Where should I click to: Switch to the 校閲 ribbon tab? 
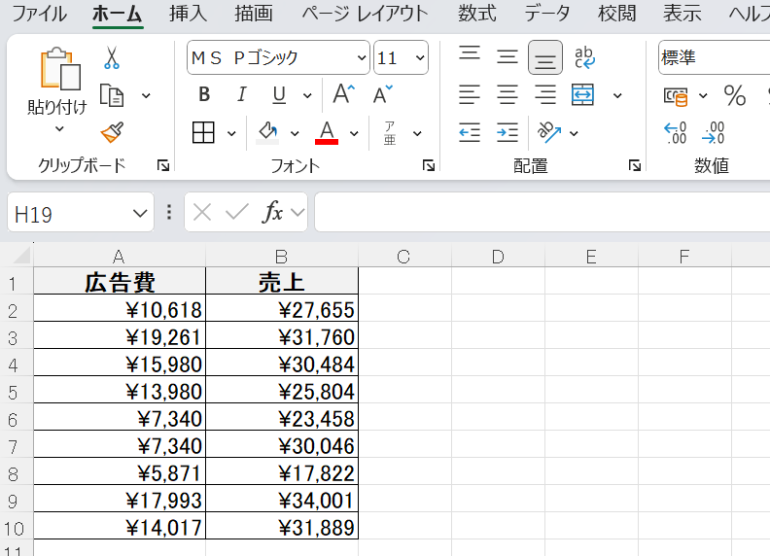[x=617, y=14]
